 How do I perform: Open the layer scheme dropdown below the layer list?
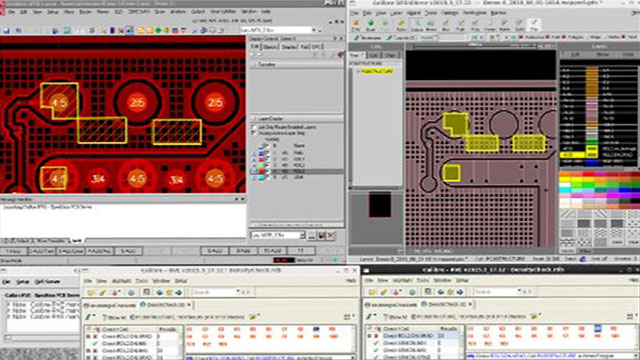point(302,236)
